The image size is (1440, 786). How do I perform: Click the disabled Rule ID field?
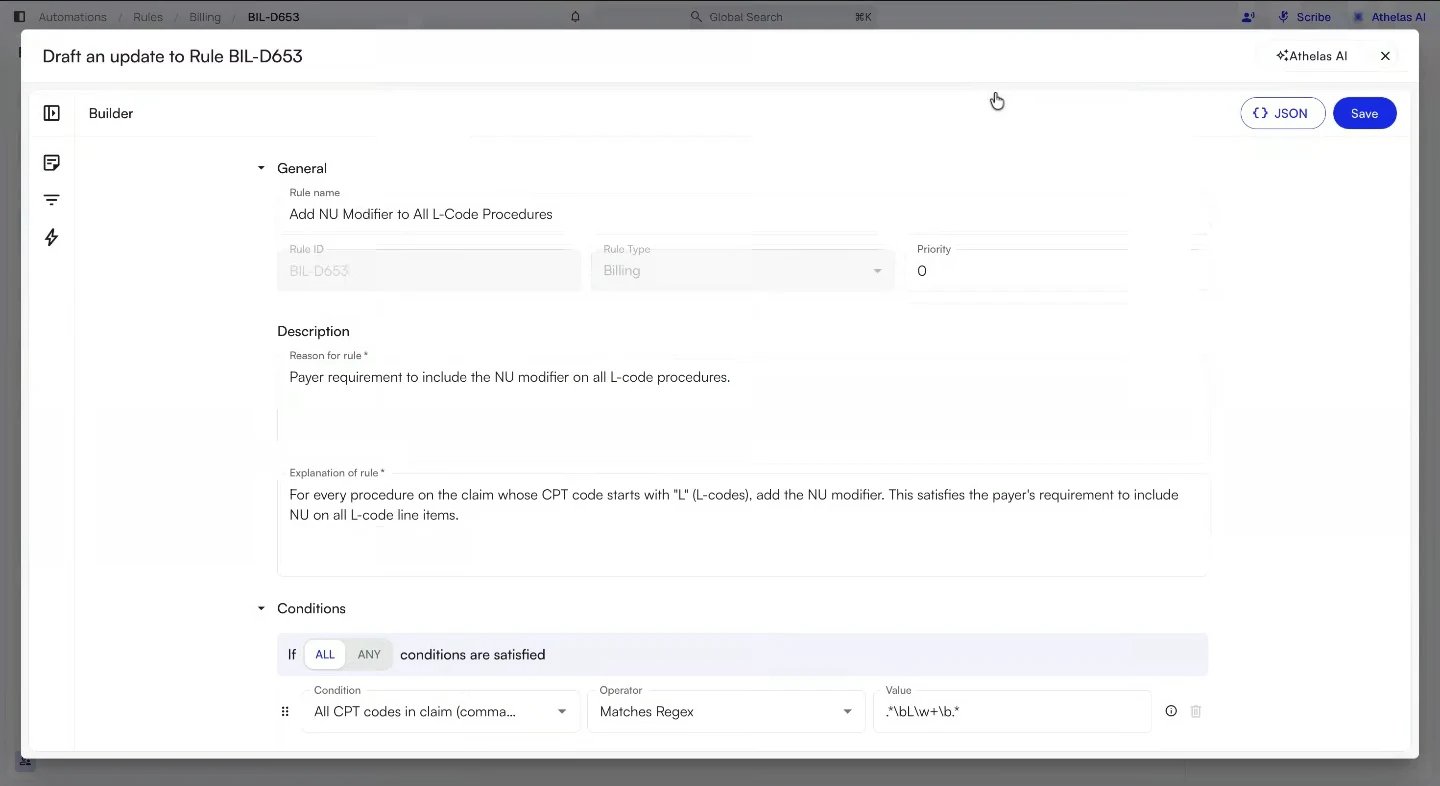429,270
